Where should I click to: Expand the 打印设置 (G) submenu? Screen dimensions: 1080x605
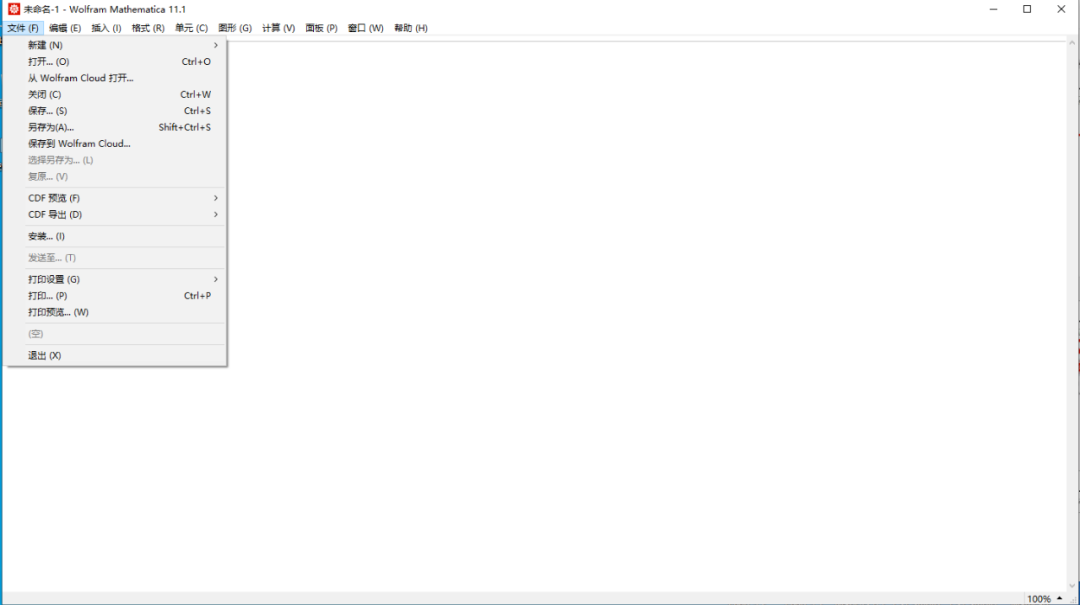pyautogui.click(x=116, y=280)
